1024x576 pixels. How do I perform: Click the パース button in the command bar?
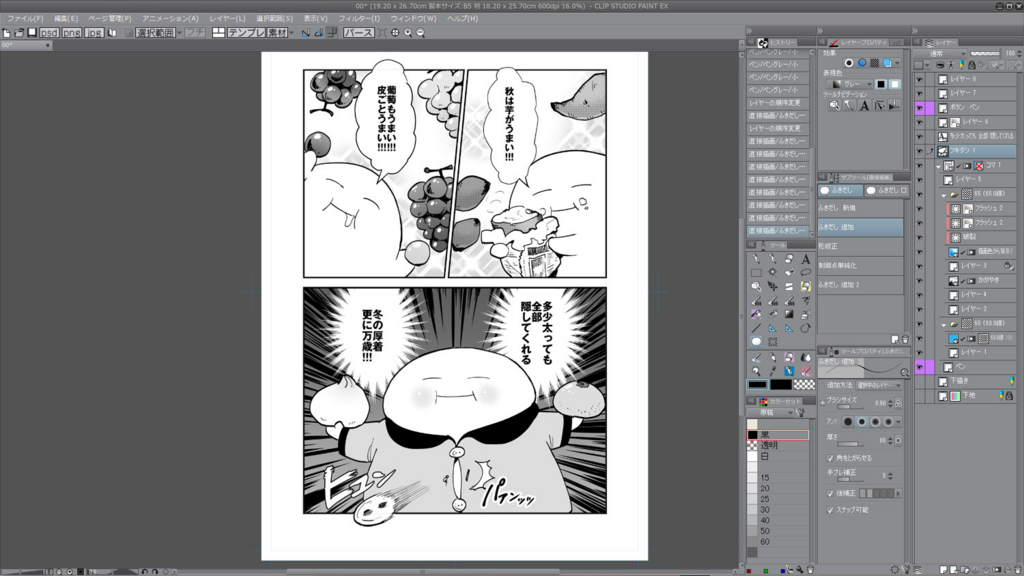(359, 33)
